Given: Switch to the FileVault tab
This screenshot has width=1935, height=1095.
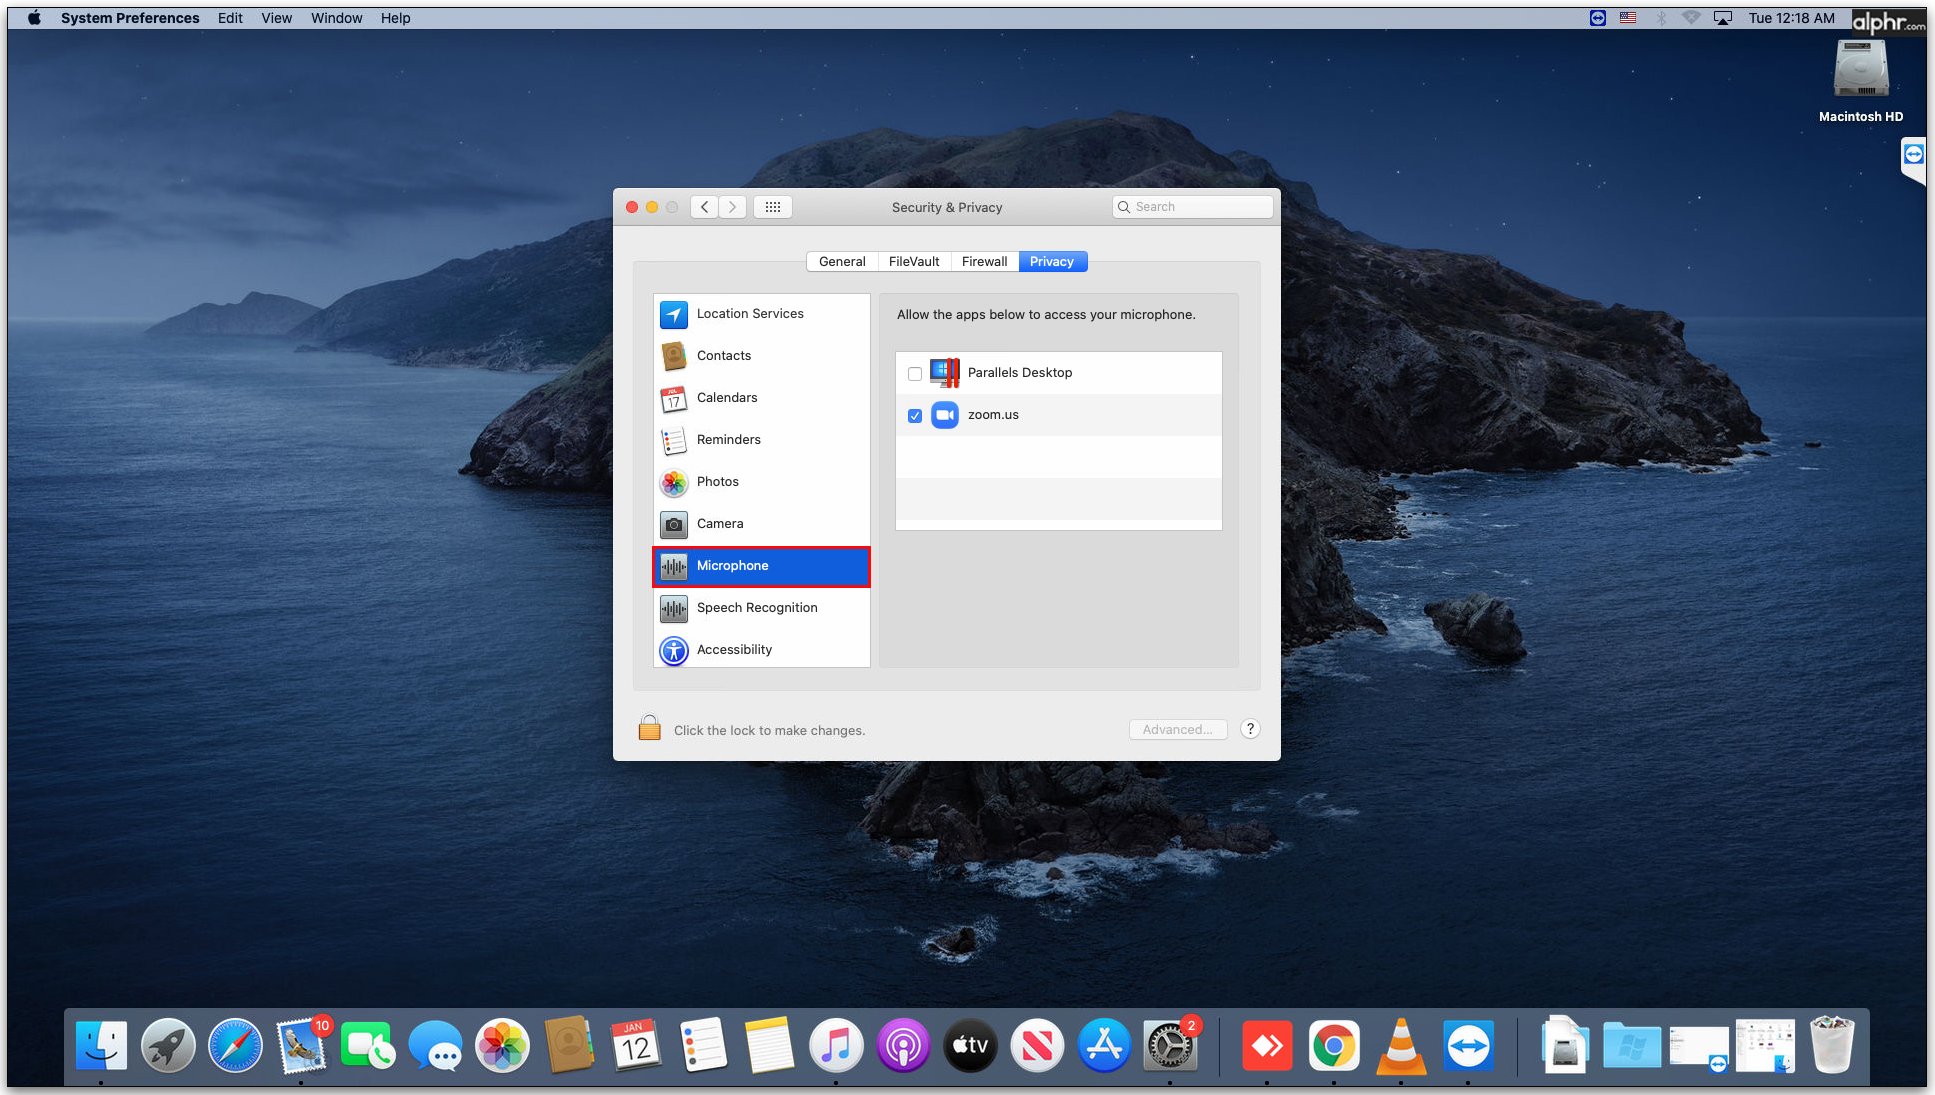Looking at the screenshot, I should click(913, 262).
